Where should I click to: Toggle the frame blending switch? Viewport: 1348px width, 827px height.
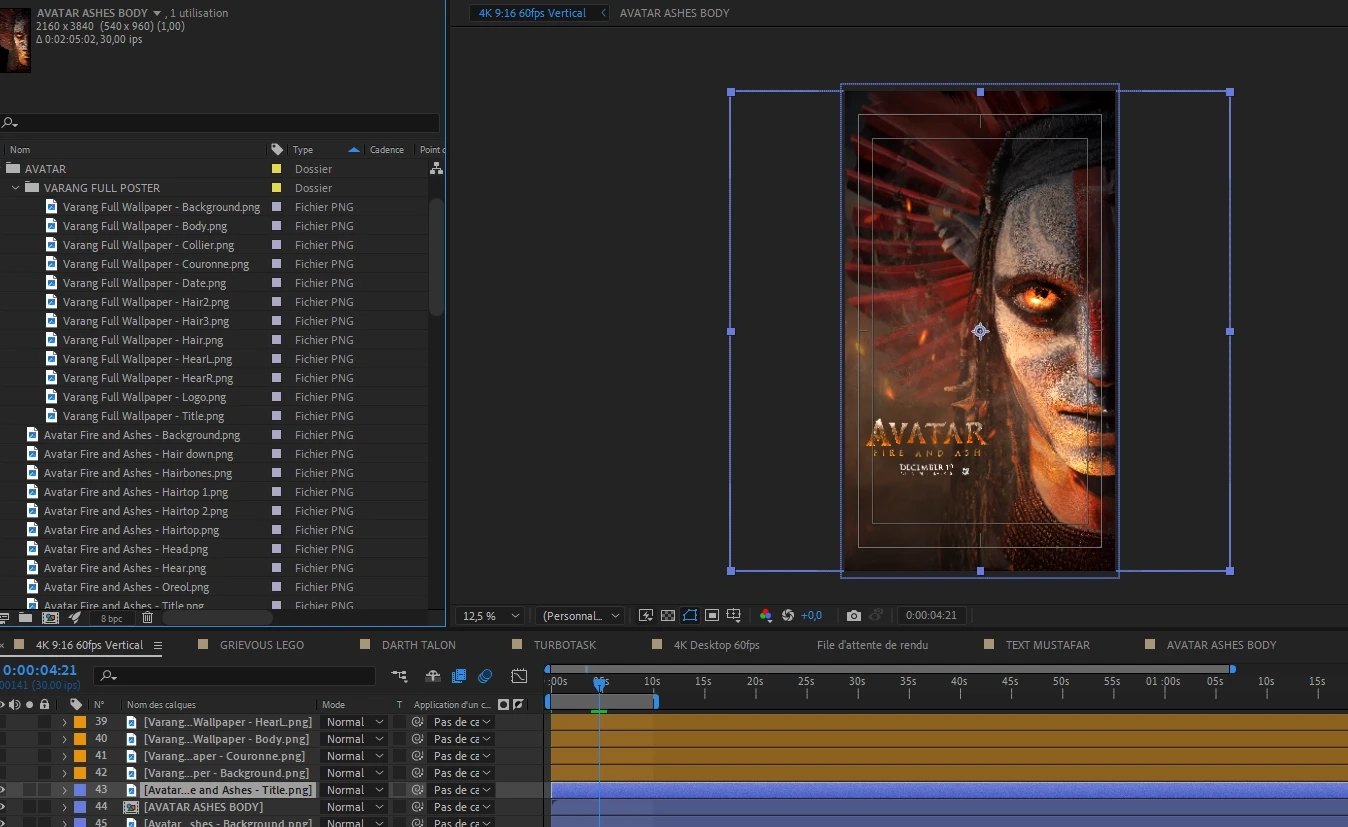(x=459, y=676)
